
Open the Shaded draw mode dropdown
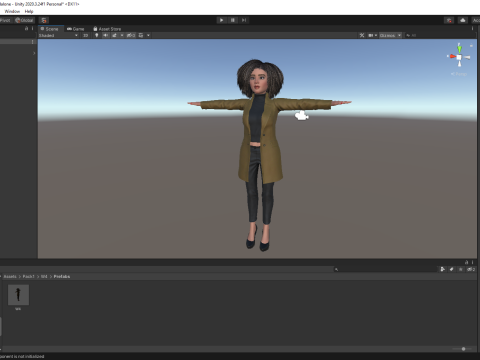[58, 35]
